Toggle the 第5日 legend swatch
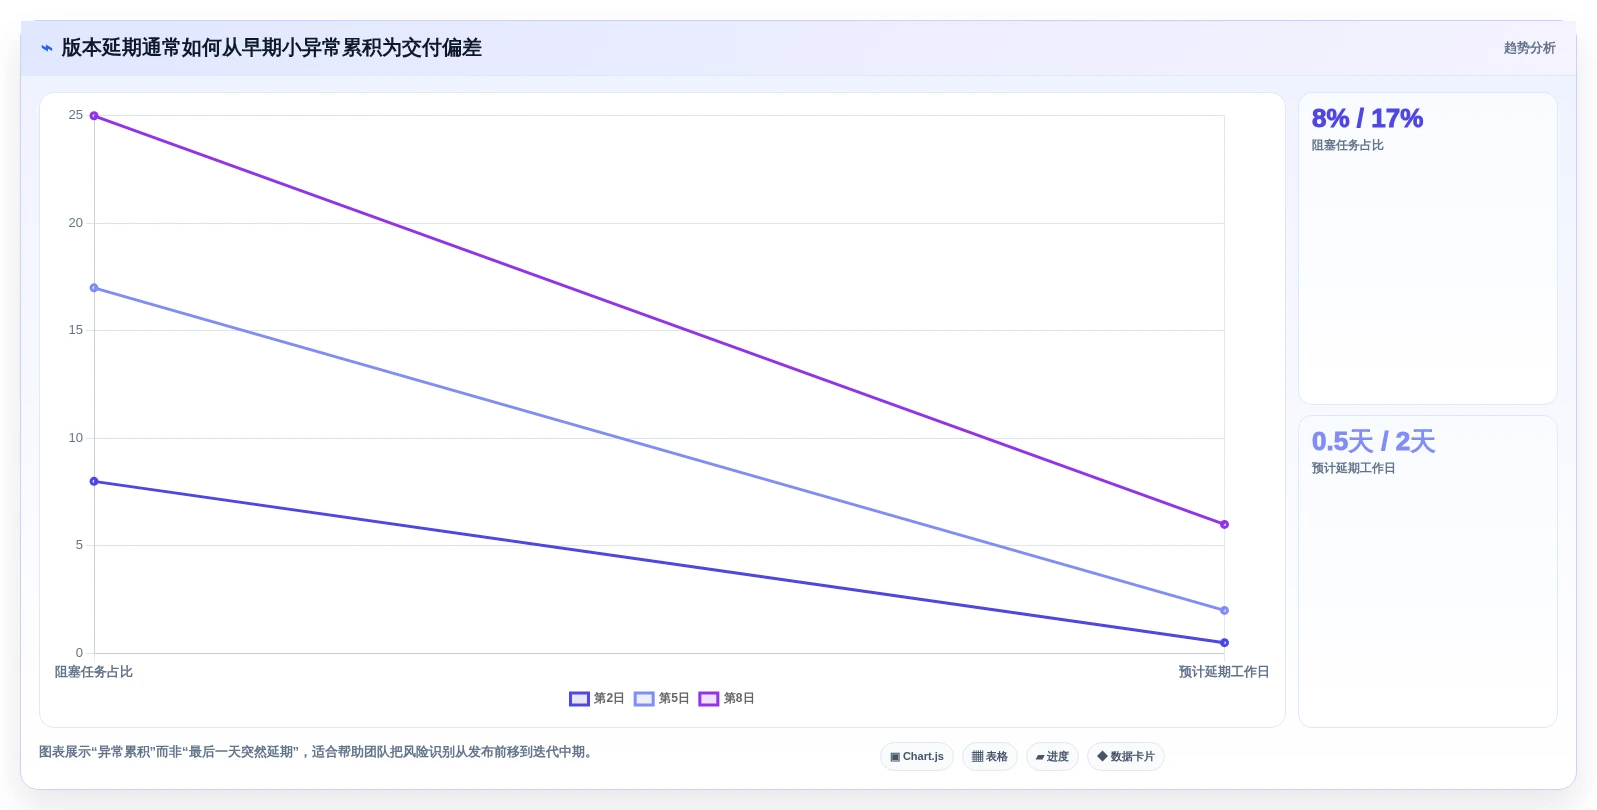 644,699
